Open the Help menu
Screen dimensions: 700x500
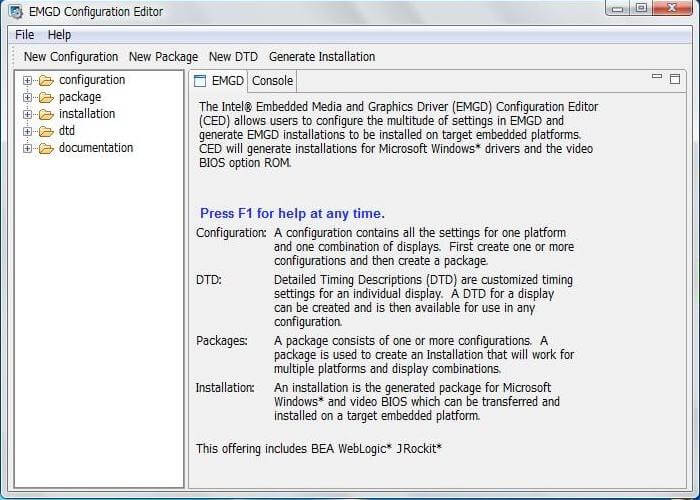[x=59, y=35]
